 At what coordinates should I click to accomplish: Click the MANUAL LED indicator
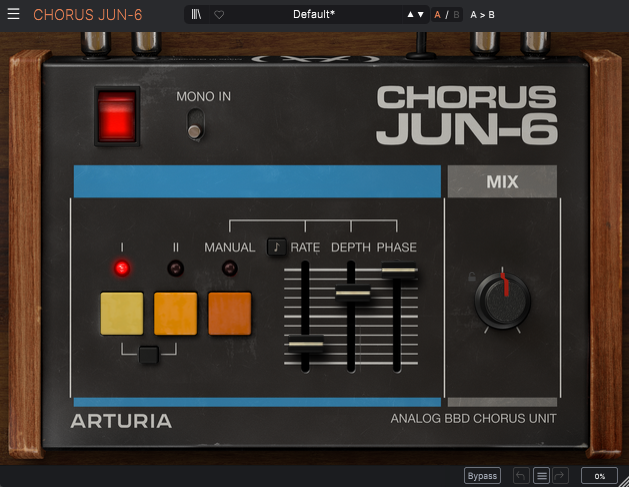[229, 268]
